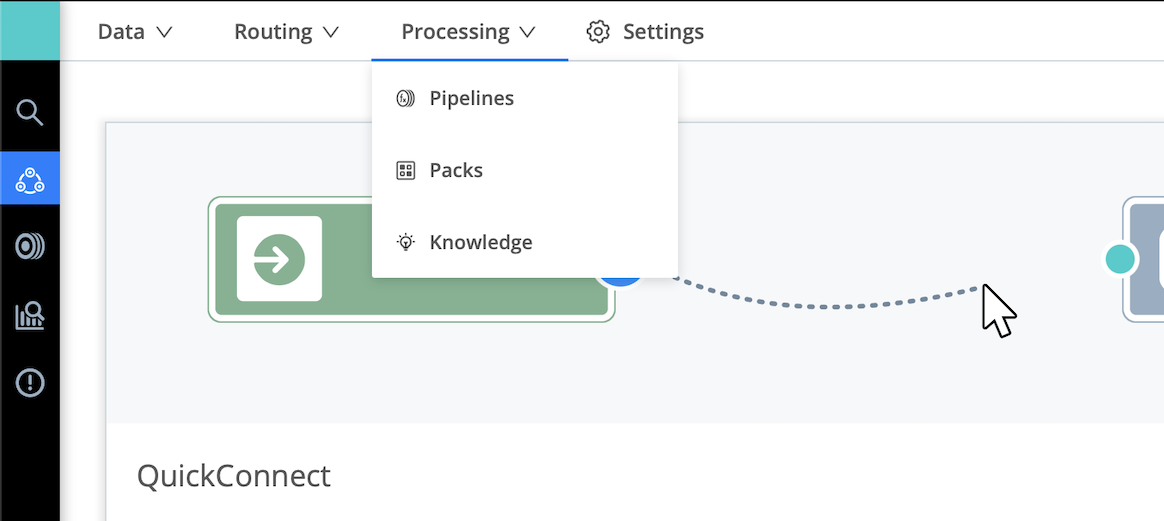The height and width of the screenshot is (521, 1164).
Task: Click the teal logo block in top-left corner
Action: (x=30, y=30)
